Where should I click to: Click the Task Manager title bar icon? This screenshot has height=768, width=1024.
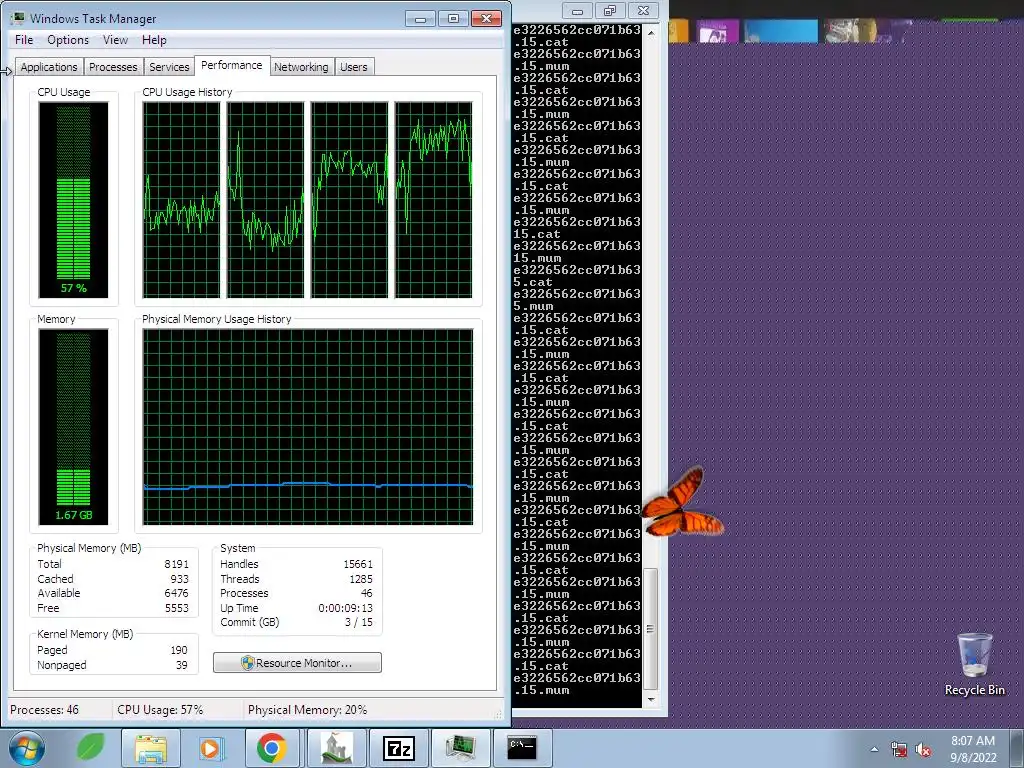coord(18,18)
